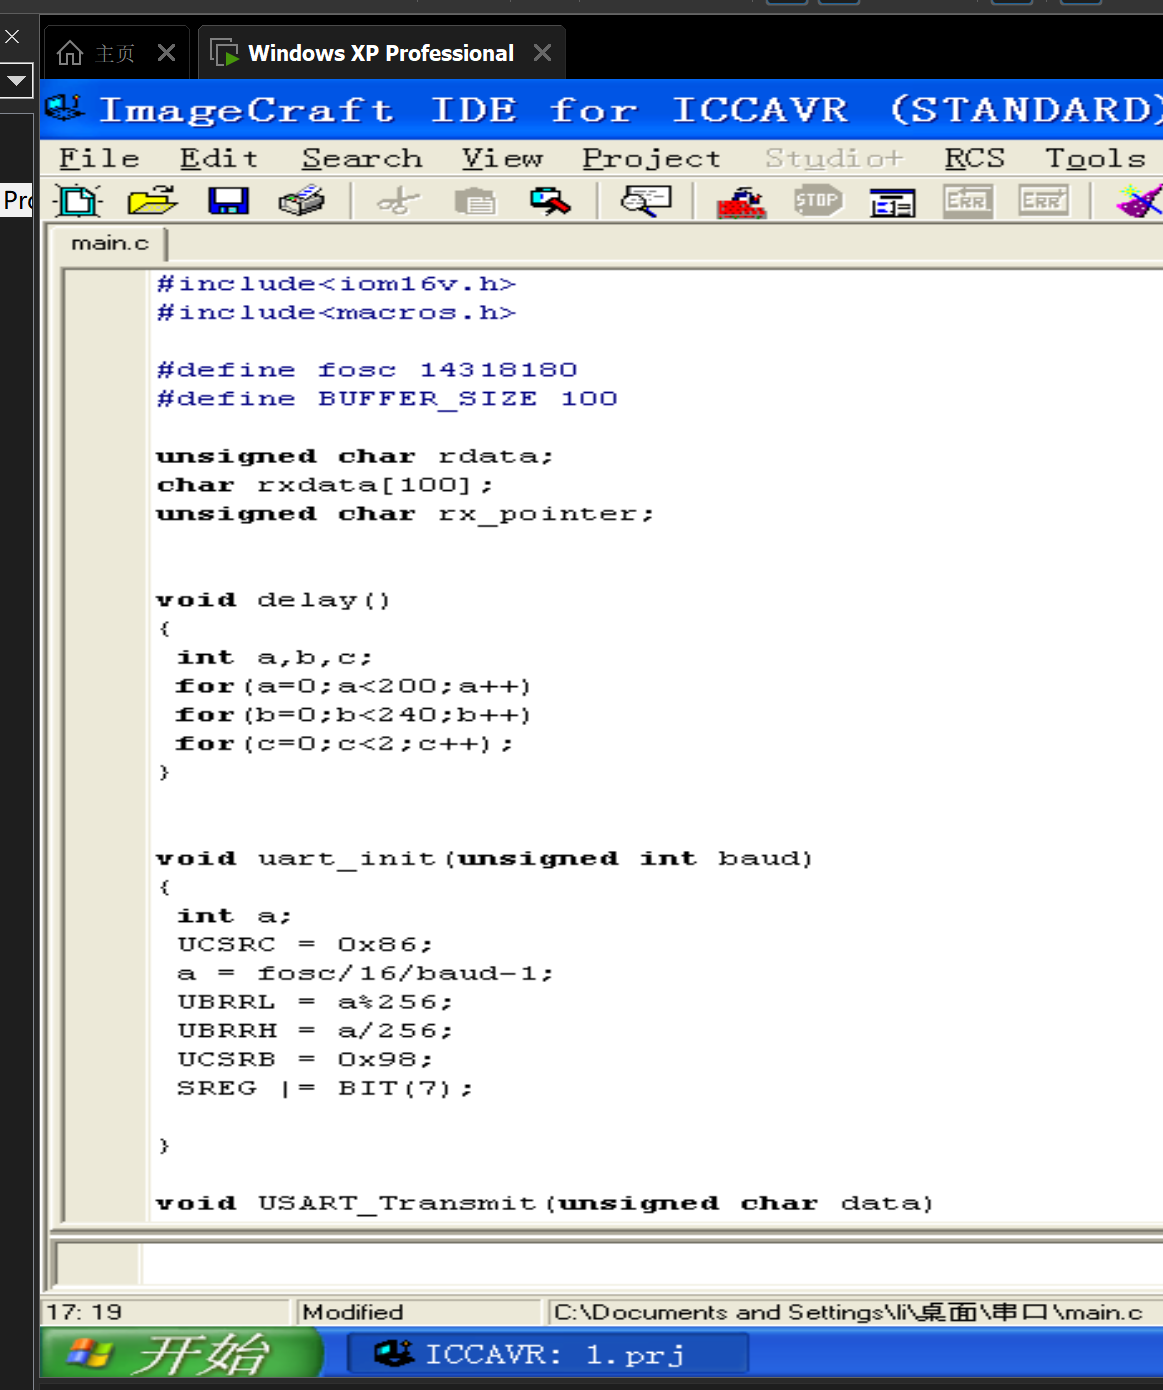This screenshot has width=1163, height=1390.
Task: Click 'UBRRL = a%256;' line
Action: (315, 1002)
